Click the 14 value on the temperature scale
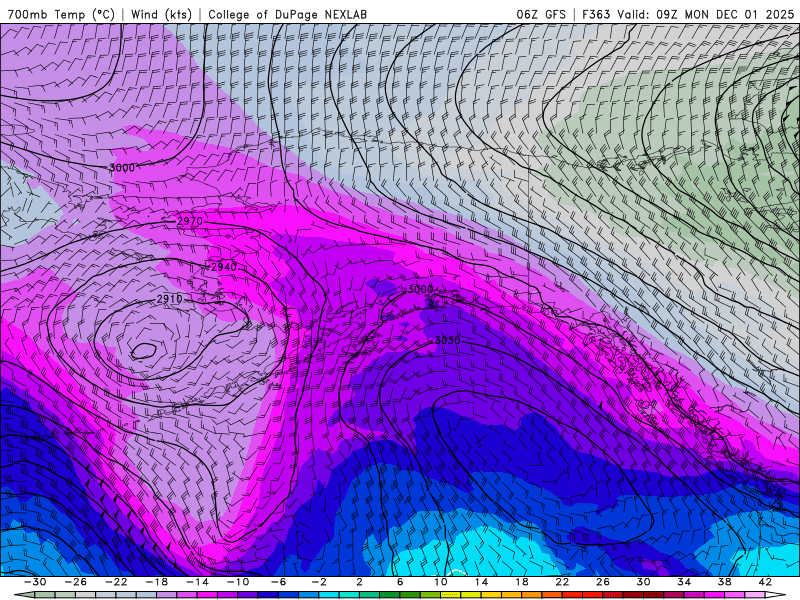800x600 pixels. [x=481, y=582]
